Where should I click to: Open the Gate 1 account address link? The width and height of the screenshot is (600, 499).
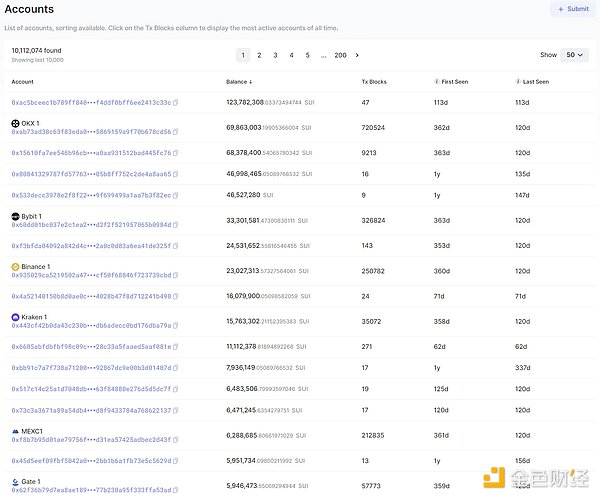pyautogui.click(x=89, y=490)
